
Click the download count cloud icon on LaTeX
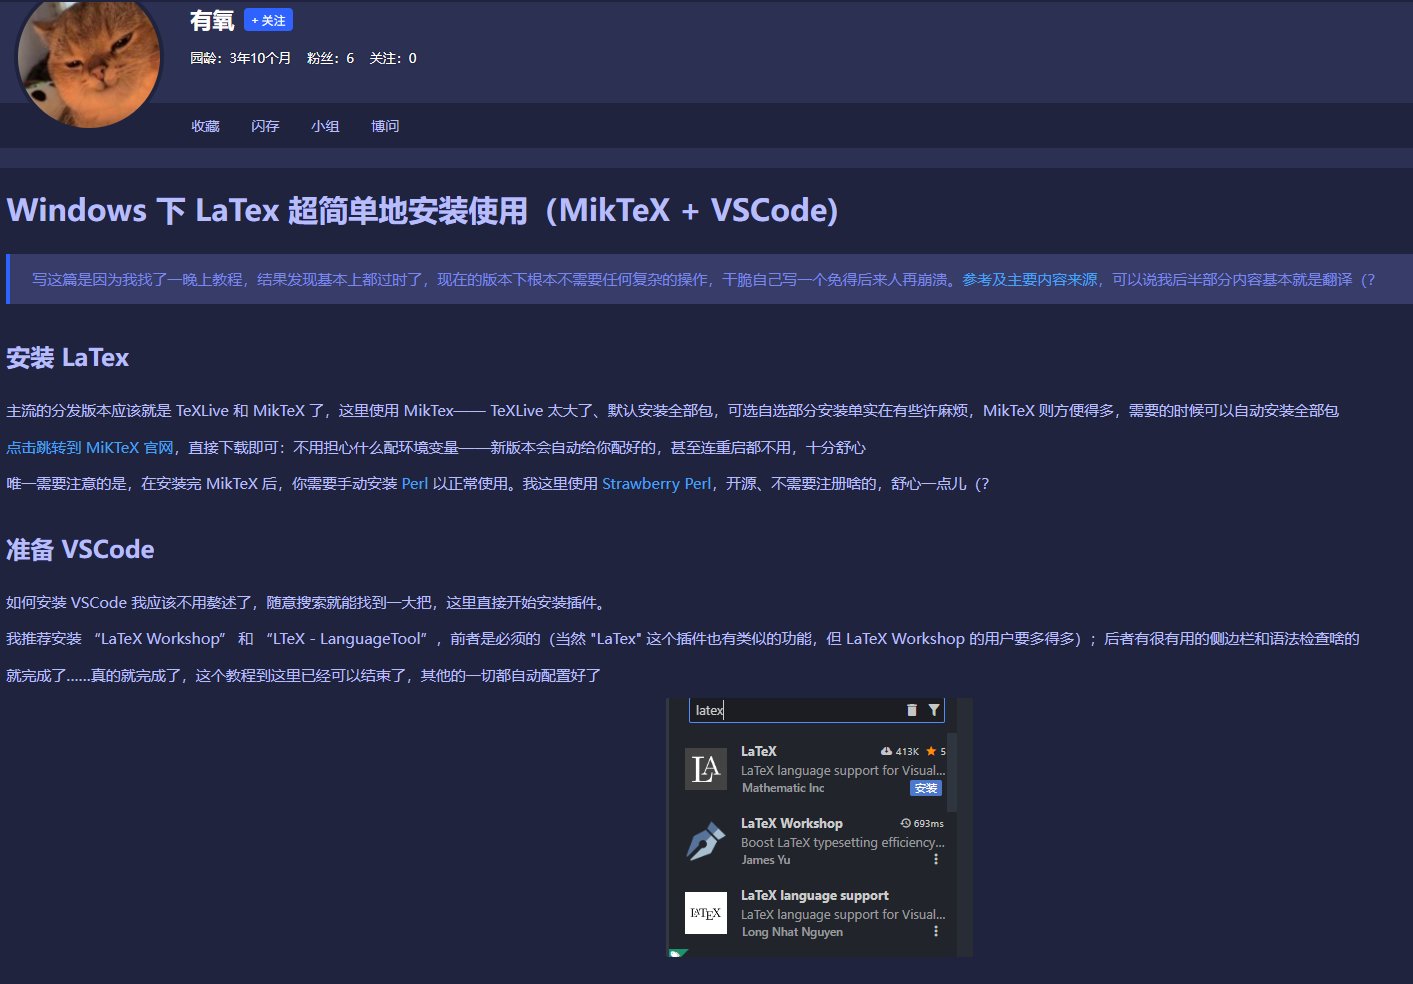pos(885,750)
